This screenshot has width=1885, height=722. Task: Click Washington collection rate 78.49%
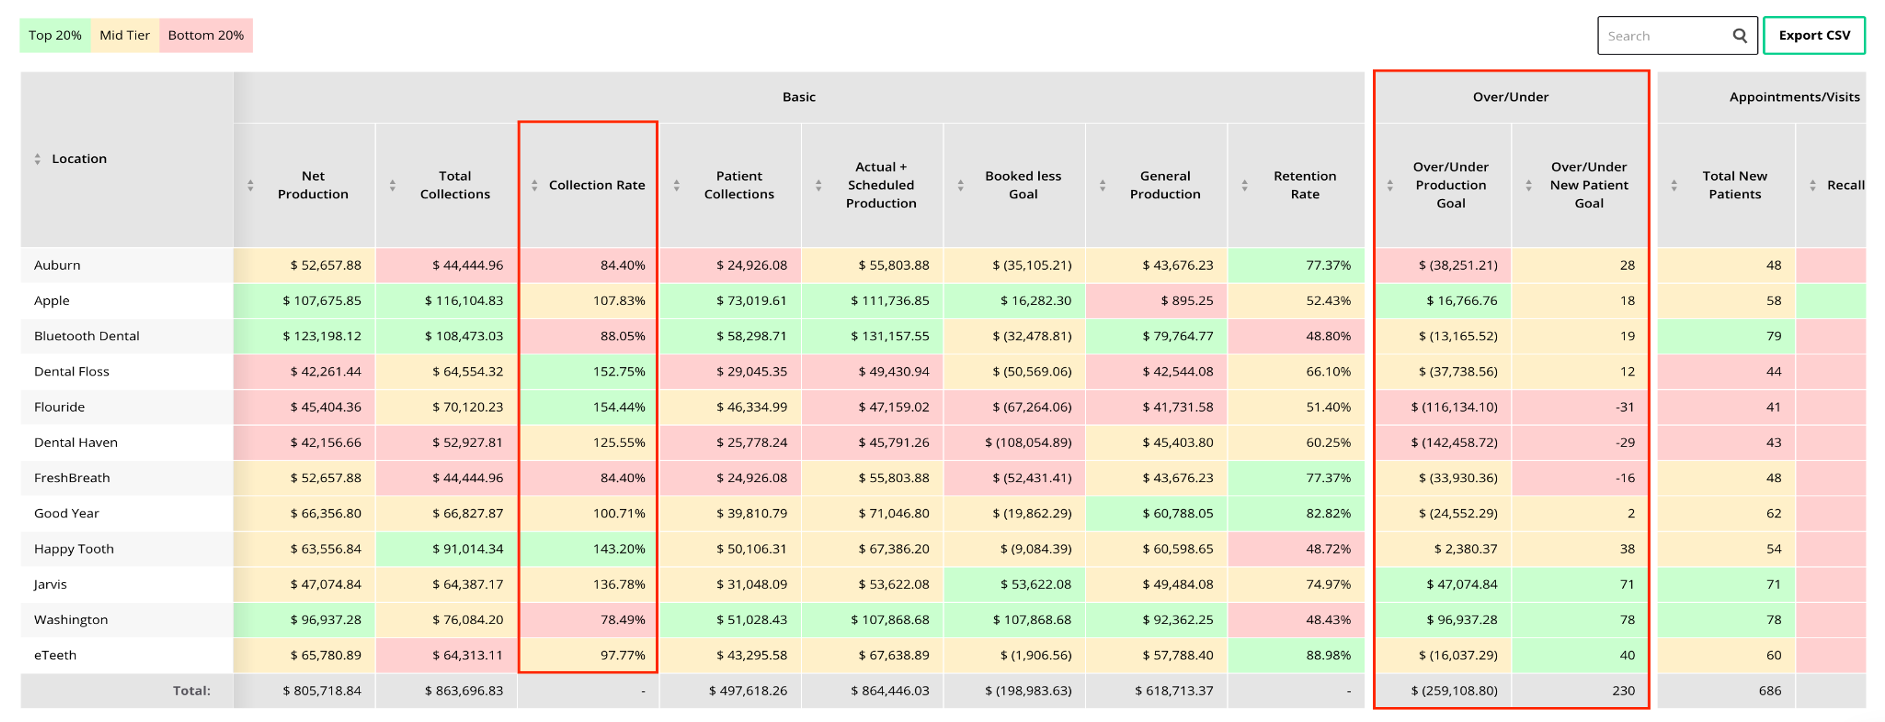589,620
